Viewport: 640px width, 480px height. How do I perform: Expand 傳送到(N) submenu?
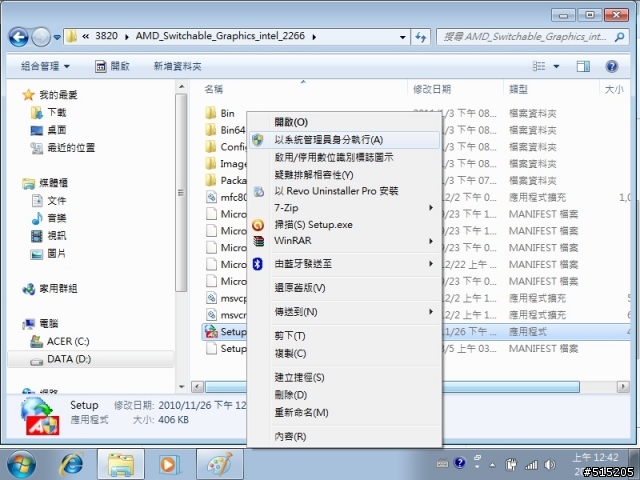coord(344,312)
